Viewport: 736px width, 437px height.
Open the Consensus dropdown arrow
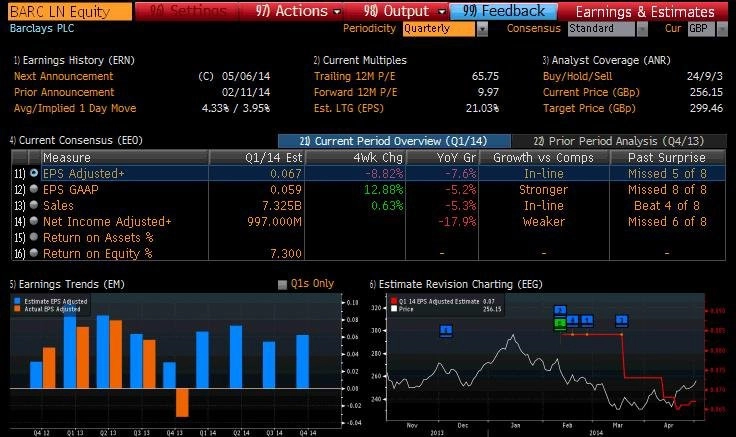(x=642, y=29)
